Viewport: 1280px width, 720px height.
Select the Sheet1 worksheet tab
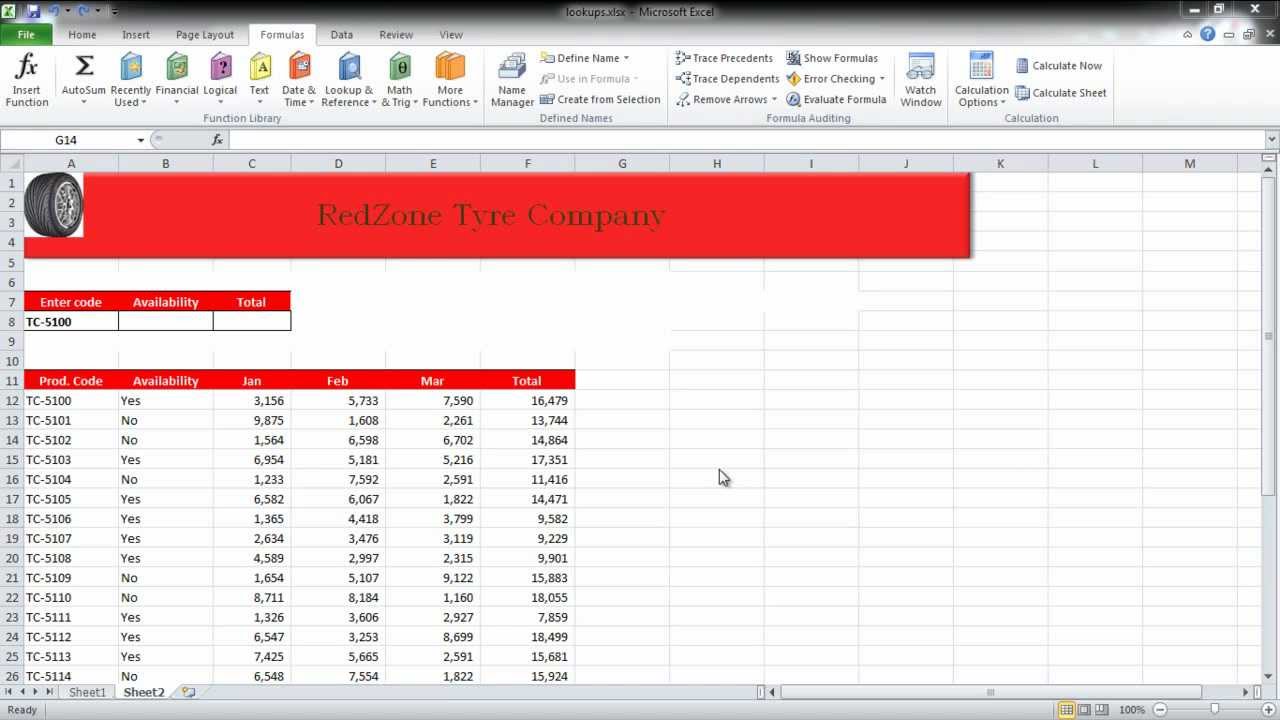87,692
